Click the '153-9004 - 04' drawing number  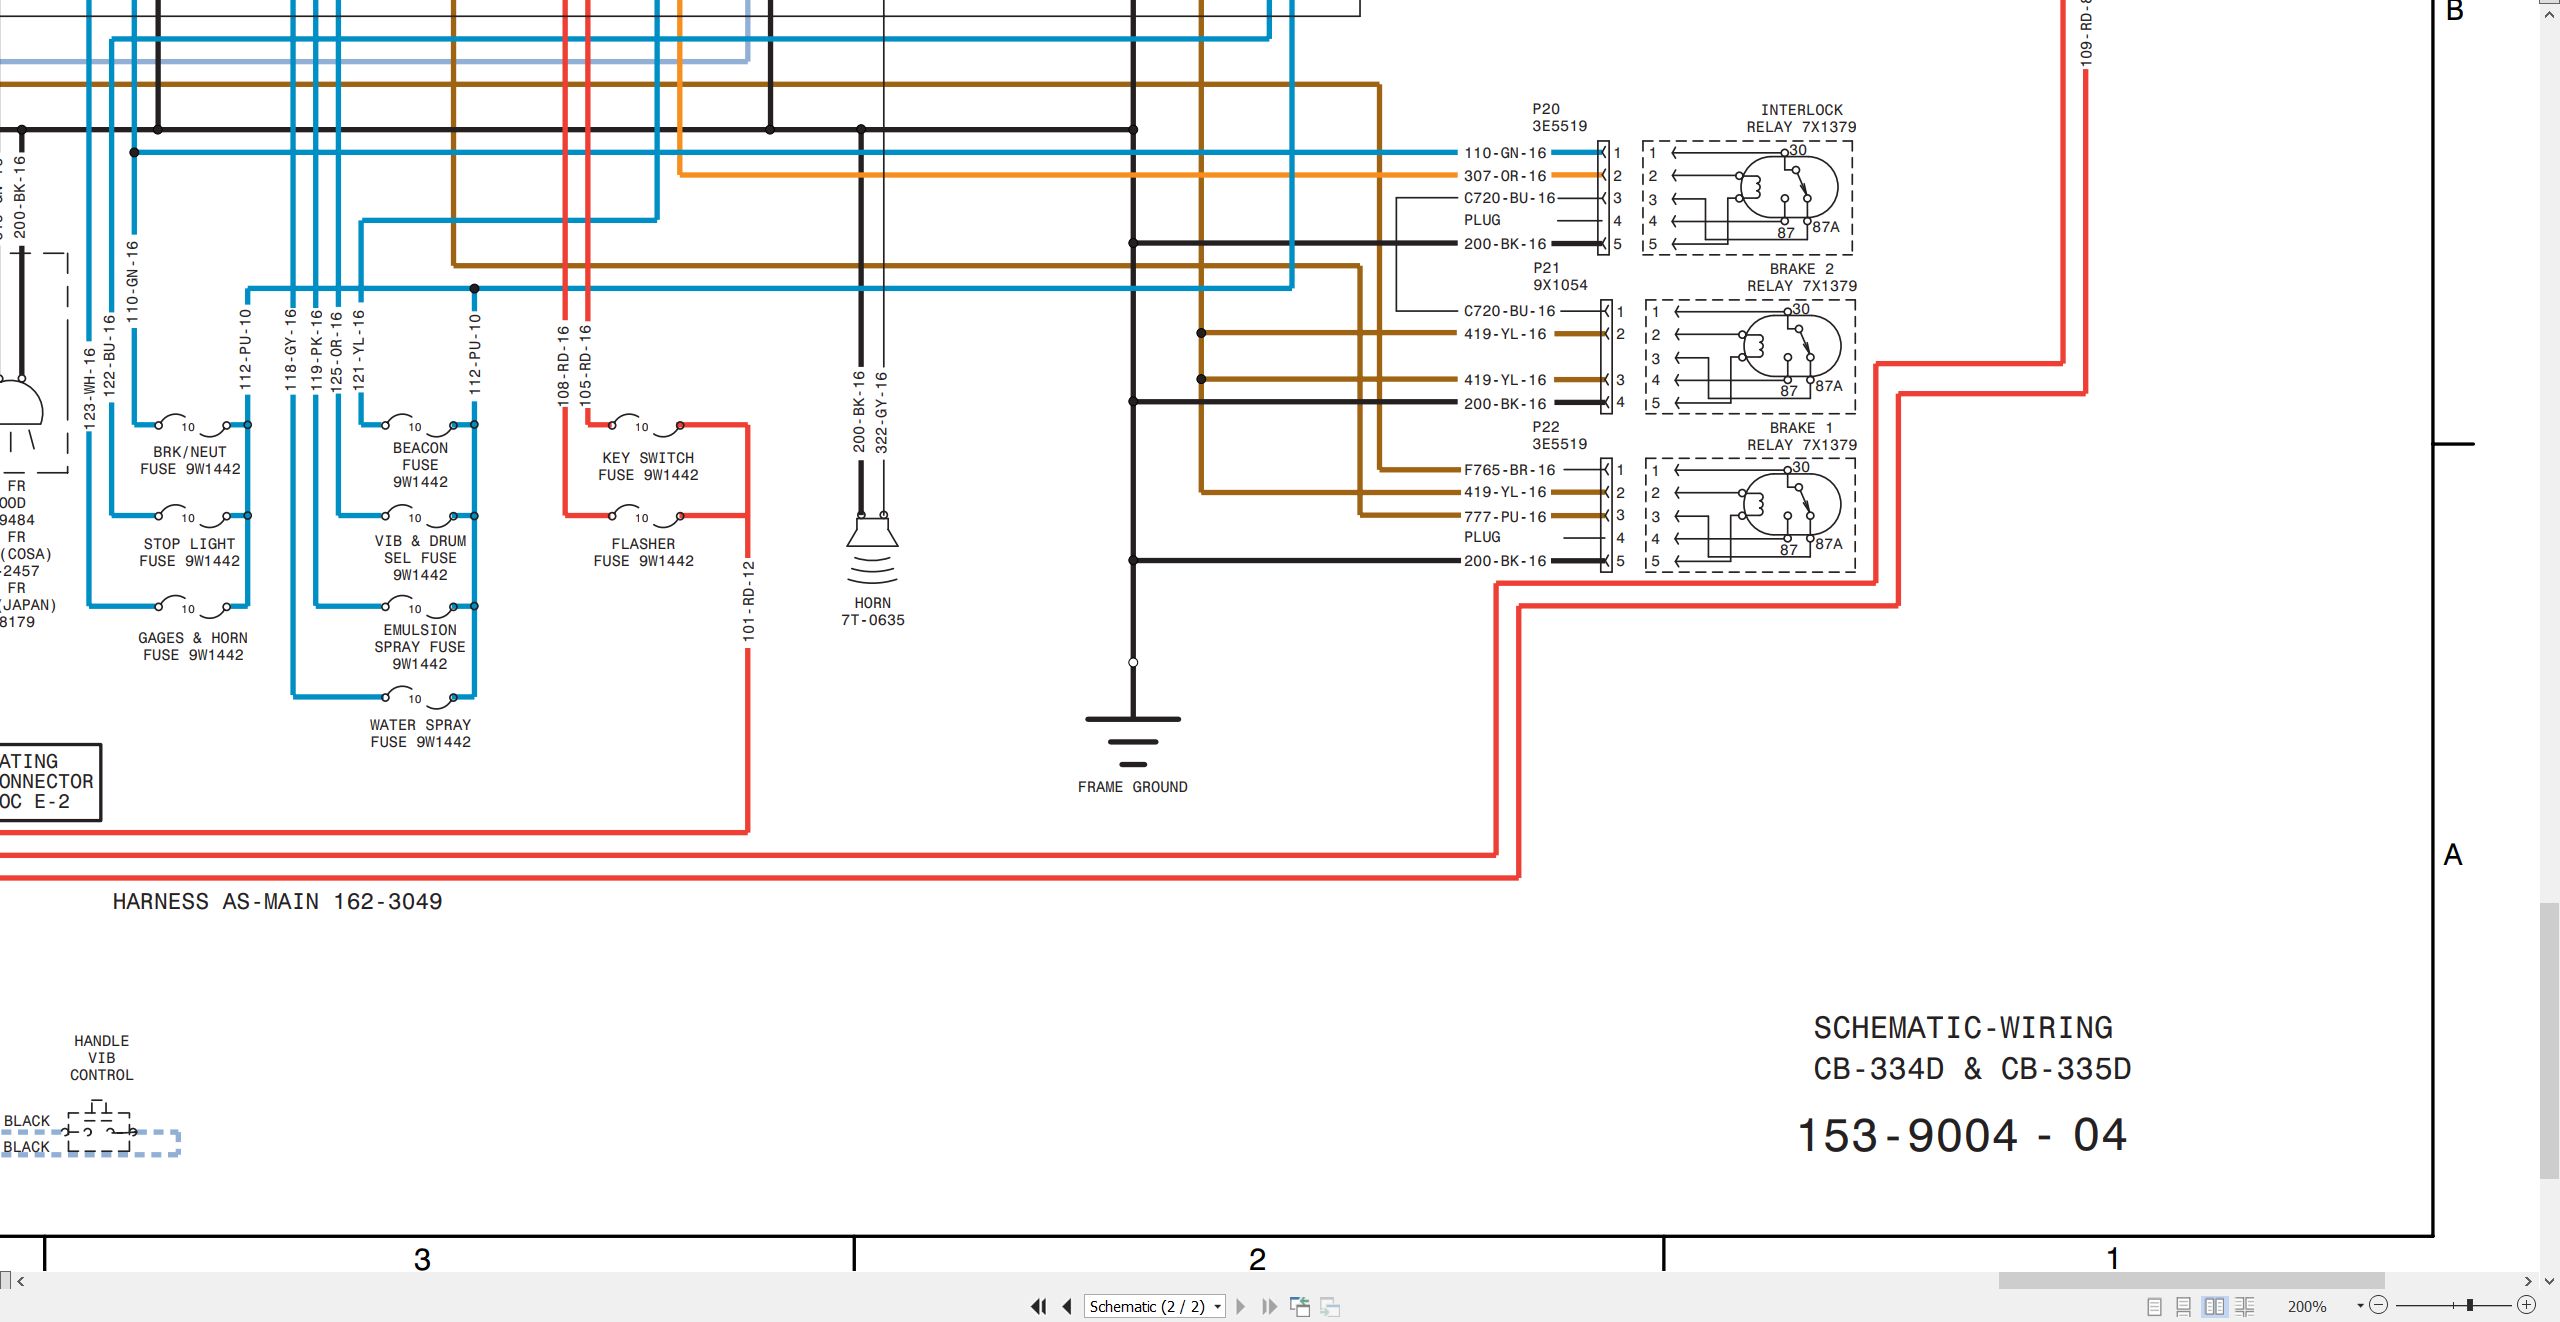1962,1136
